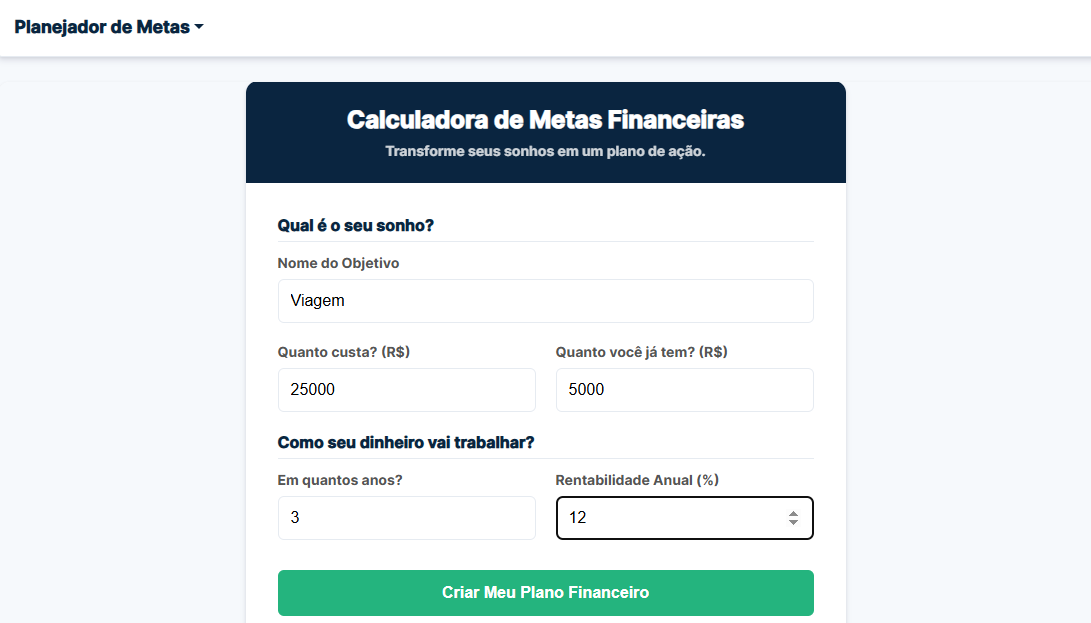Click the Rentabilidade Anual percentage label

tap(637, 480)
